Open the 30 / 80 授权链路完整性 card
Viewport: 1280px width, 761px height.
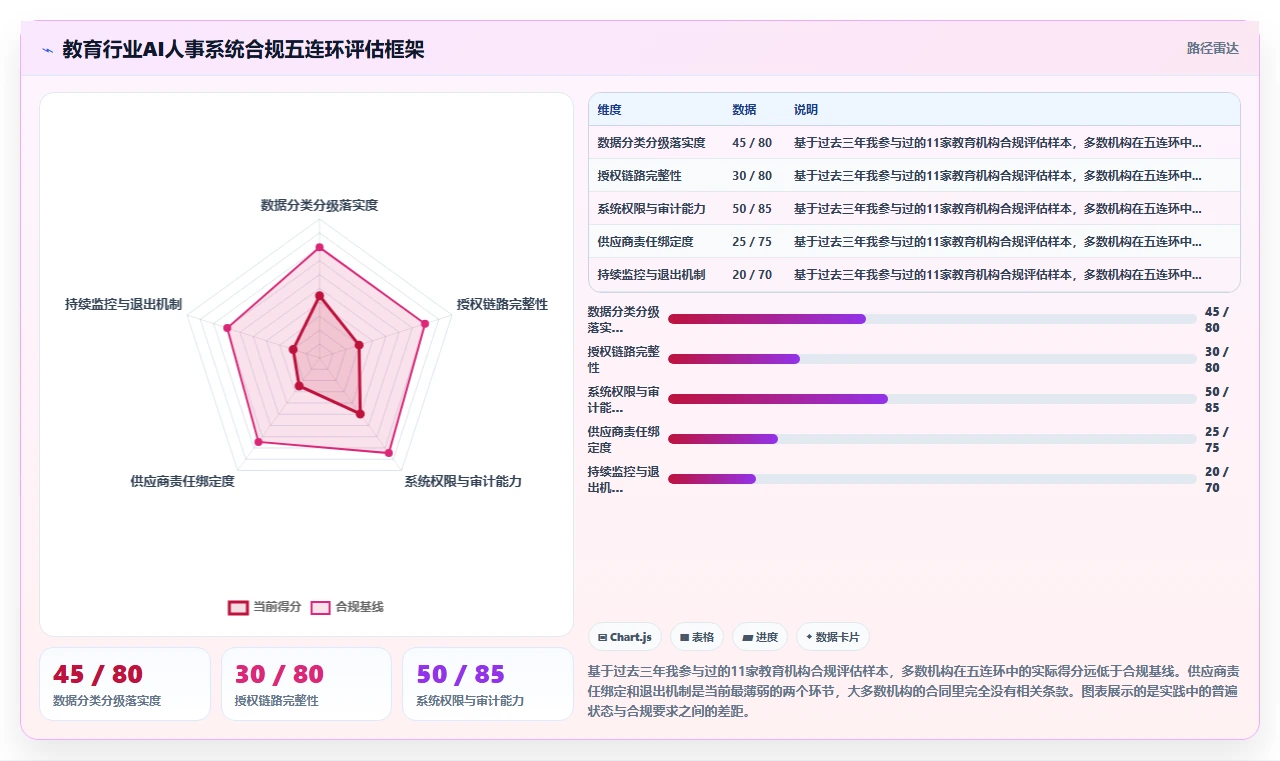point(306,684)
